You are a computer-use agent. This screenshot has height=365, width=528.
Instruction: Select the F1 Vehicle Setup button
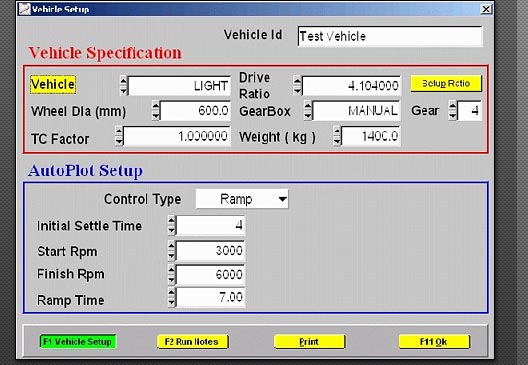click(x=78, y=342)
